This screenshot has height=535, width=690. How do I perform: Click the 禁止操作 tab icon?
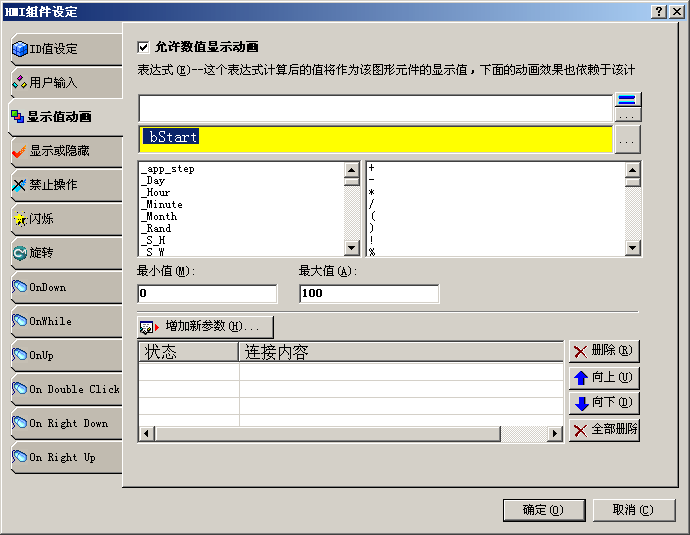point(19,185)
